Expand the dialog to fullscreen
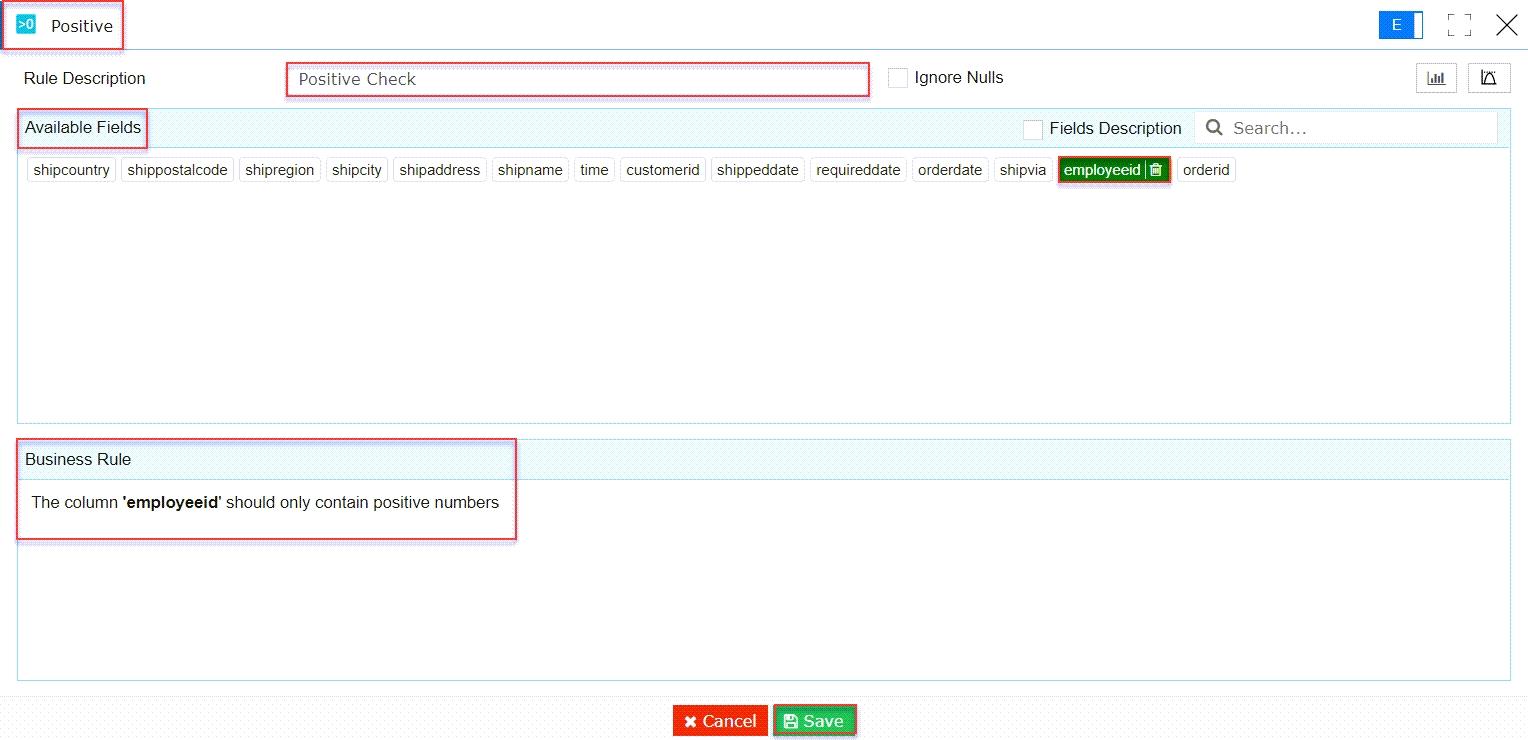The height and width of the screenshot is (740, 1528). click(x=1459, y=25)
